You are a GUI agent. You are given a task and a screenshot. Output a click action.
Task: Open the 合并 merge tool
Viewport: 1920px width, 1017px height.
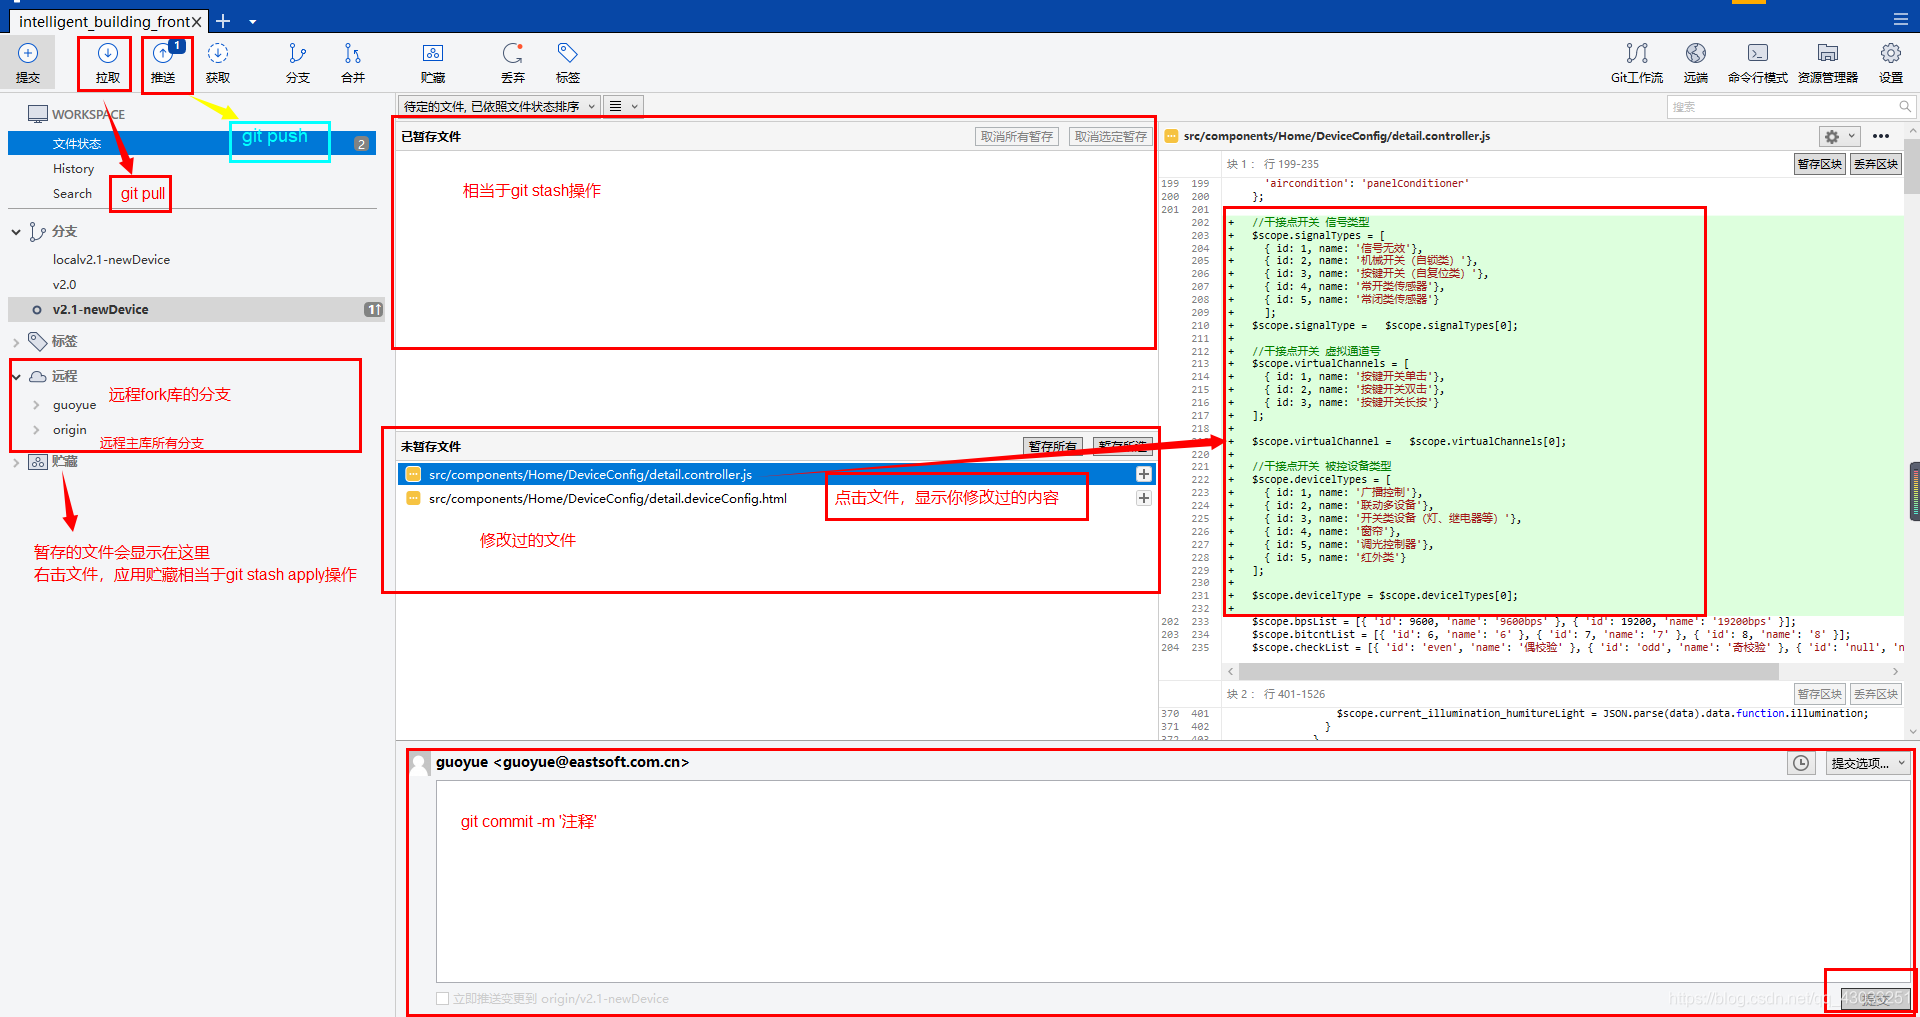pyautogui.click(x=353, y=62)
